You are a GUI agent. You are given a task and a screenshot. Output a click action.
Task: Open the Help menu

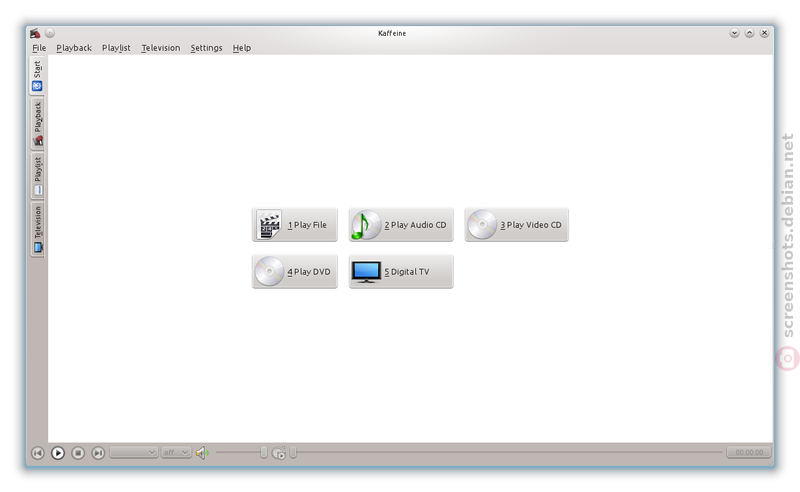pyautogui.click(x=242, y=48)
